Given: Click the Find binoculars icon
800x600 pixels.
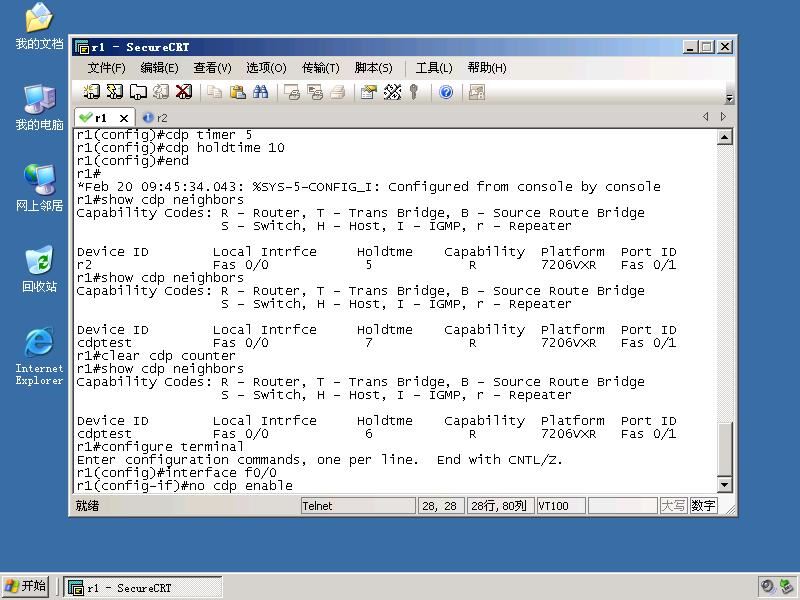Looking at the screenshot, I should click(261, 92).
